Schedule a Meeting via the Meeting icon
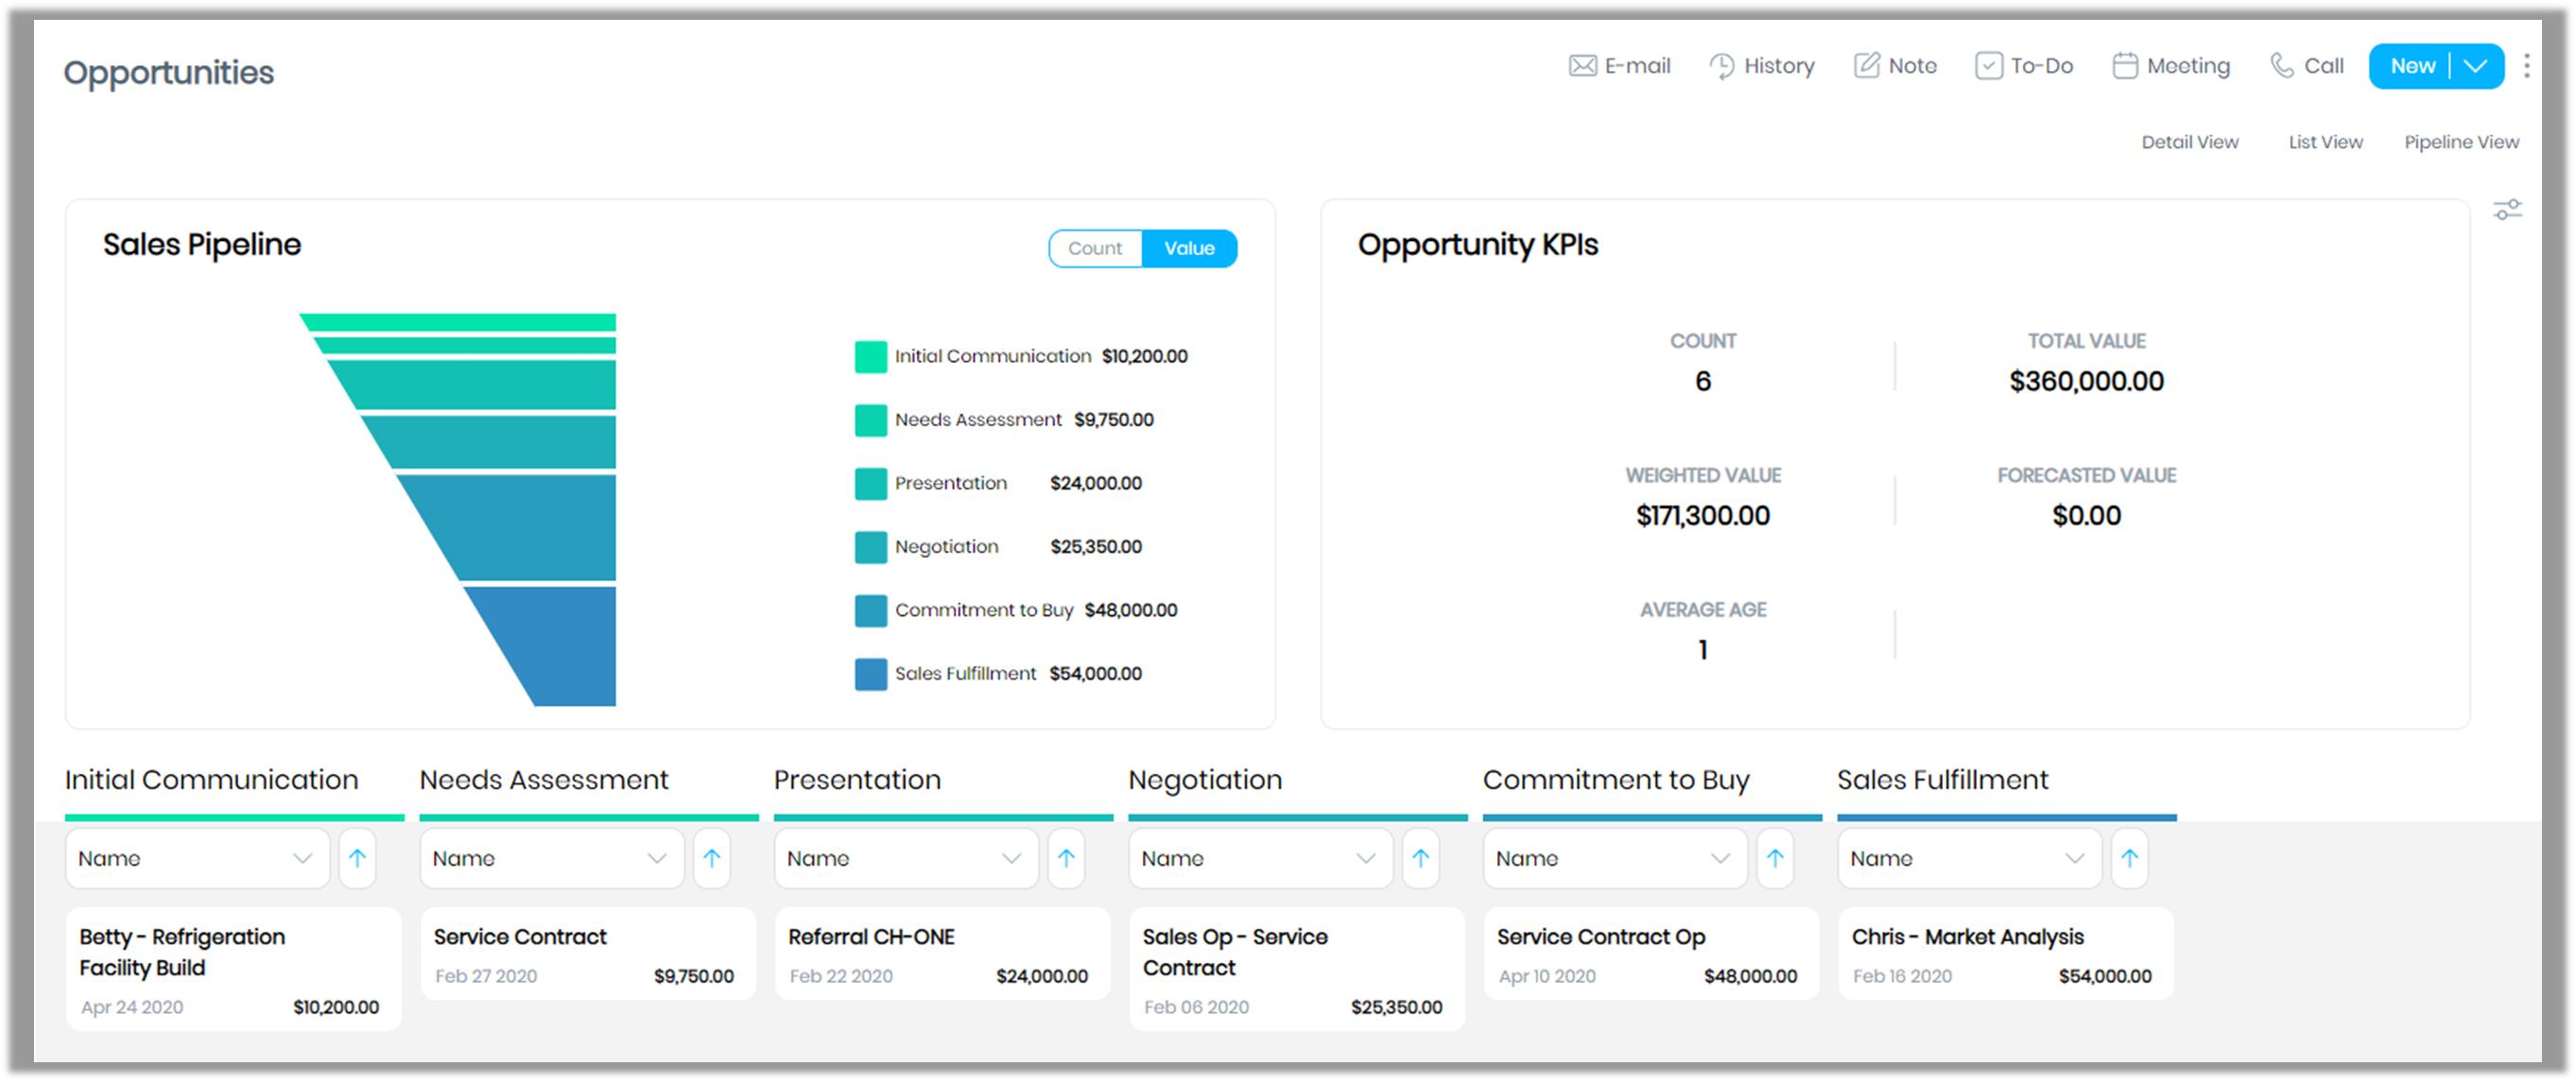 (x=2124, y=65)
